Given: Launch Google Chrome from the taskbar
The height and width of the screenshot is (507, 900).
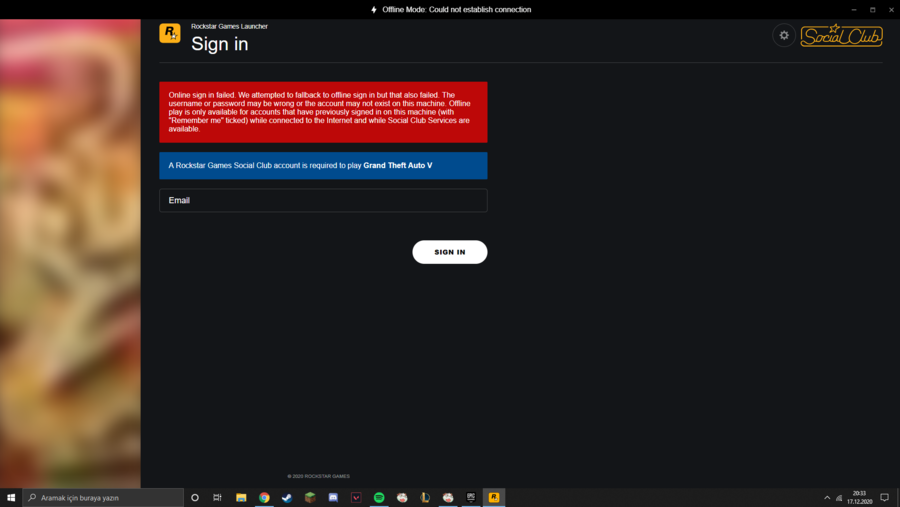Looking at the screenshot, I should (264, 497).
